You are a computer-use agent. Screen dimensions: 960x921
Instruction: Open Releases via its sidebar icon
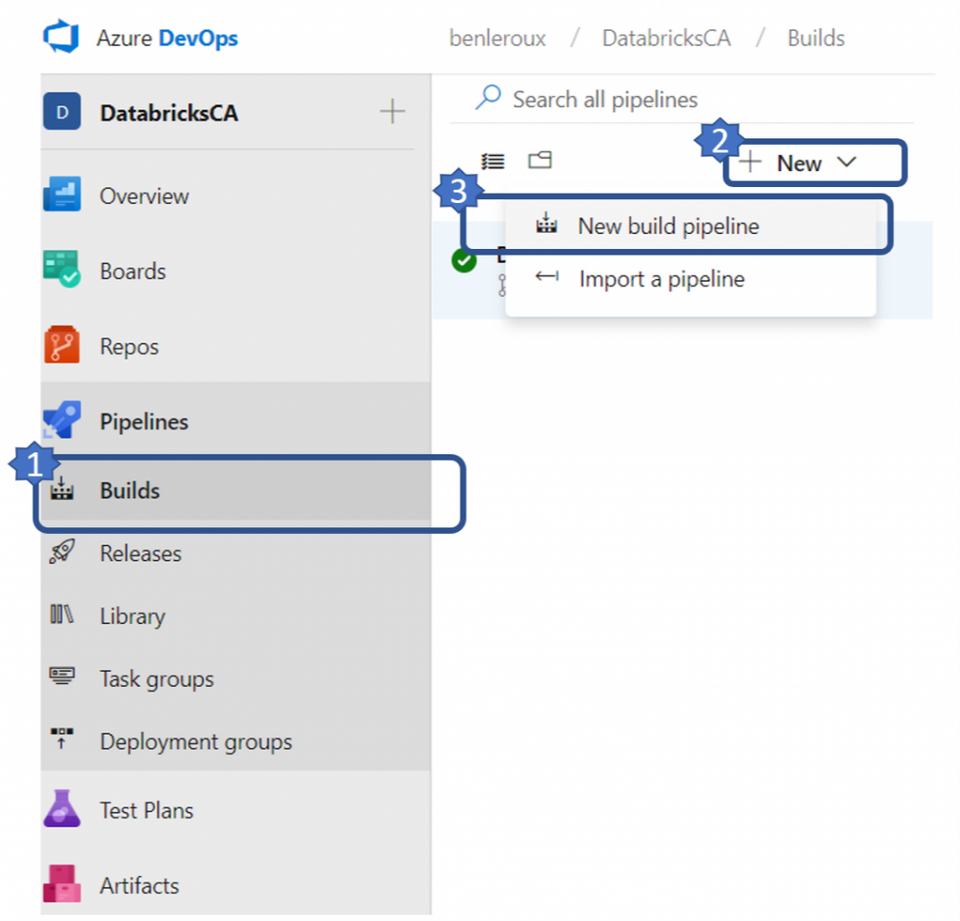(x=64, y=553)
